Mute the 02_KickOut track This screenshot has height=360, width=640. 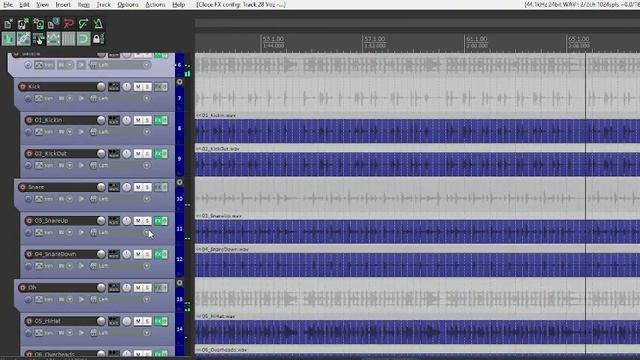point(138,153)
